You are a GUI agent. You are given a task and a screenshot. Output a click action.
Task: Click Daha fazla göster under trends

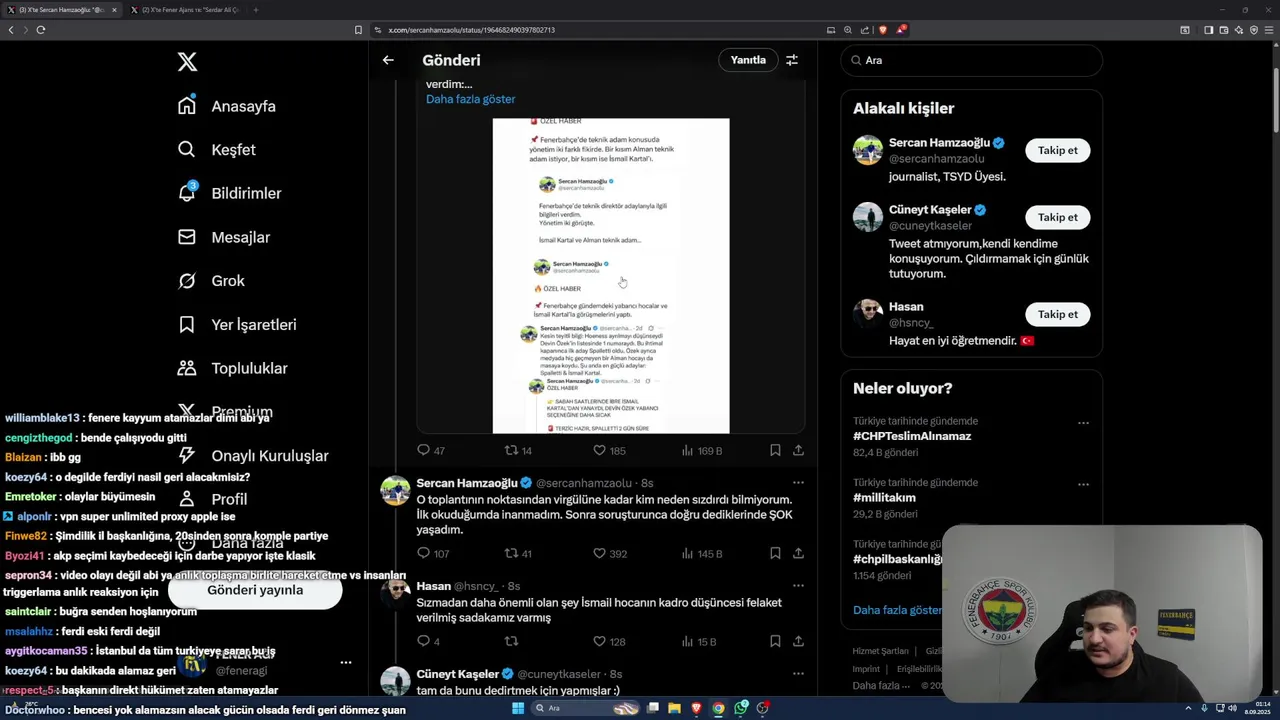pyautogui.click(x=897, y=610)
